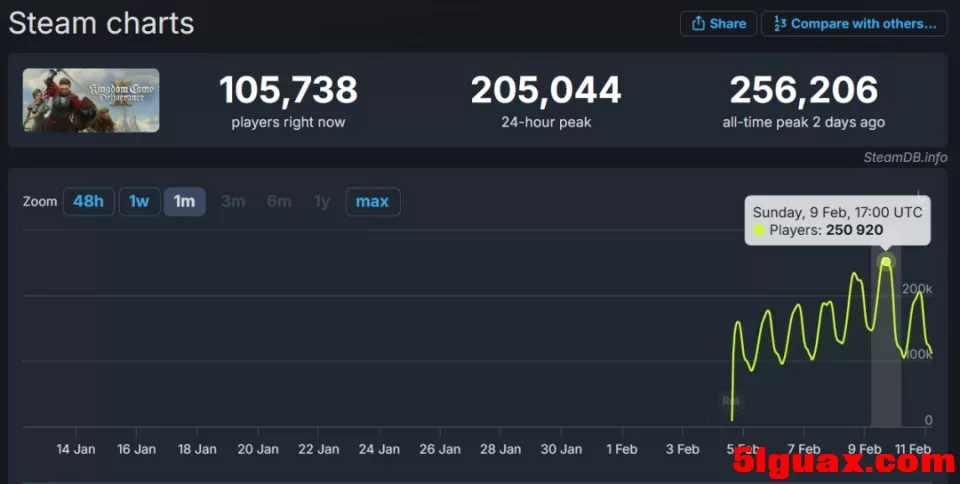Screen dimensions: 960x484
Task: Select the 6m zoom range
Action: [x=279, y=201]
